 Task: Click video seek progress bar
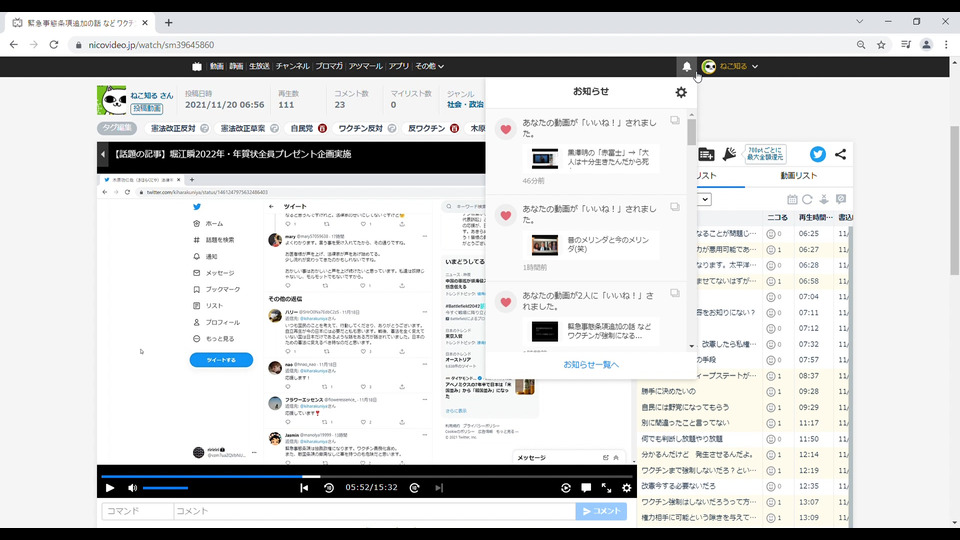[x=367, y=476]
